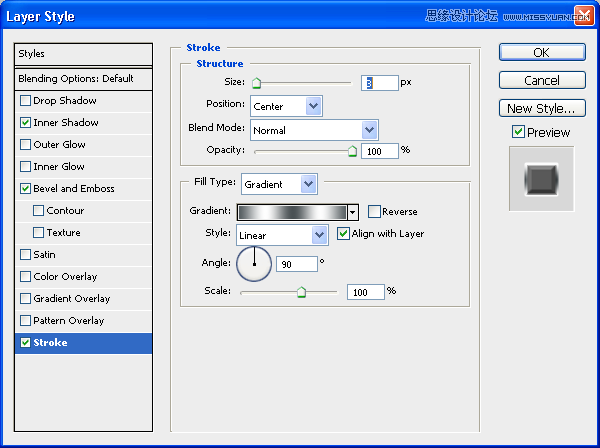Viewport: 600px width, 448px height.
Task: Tick the Pattern Overlay checkbox
Action: (25, 321)
